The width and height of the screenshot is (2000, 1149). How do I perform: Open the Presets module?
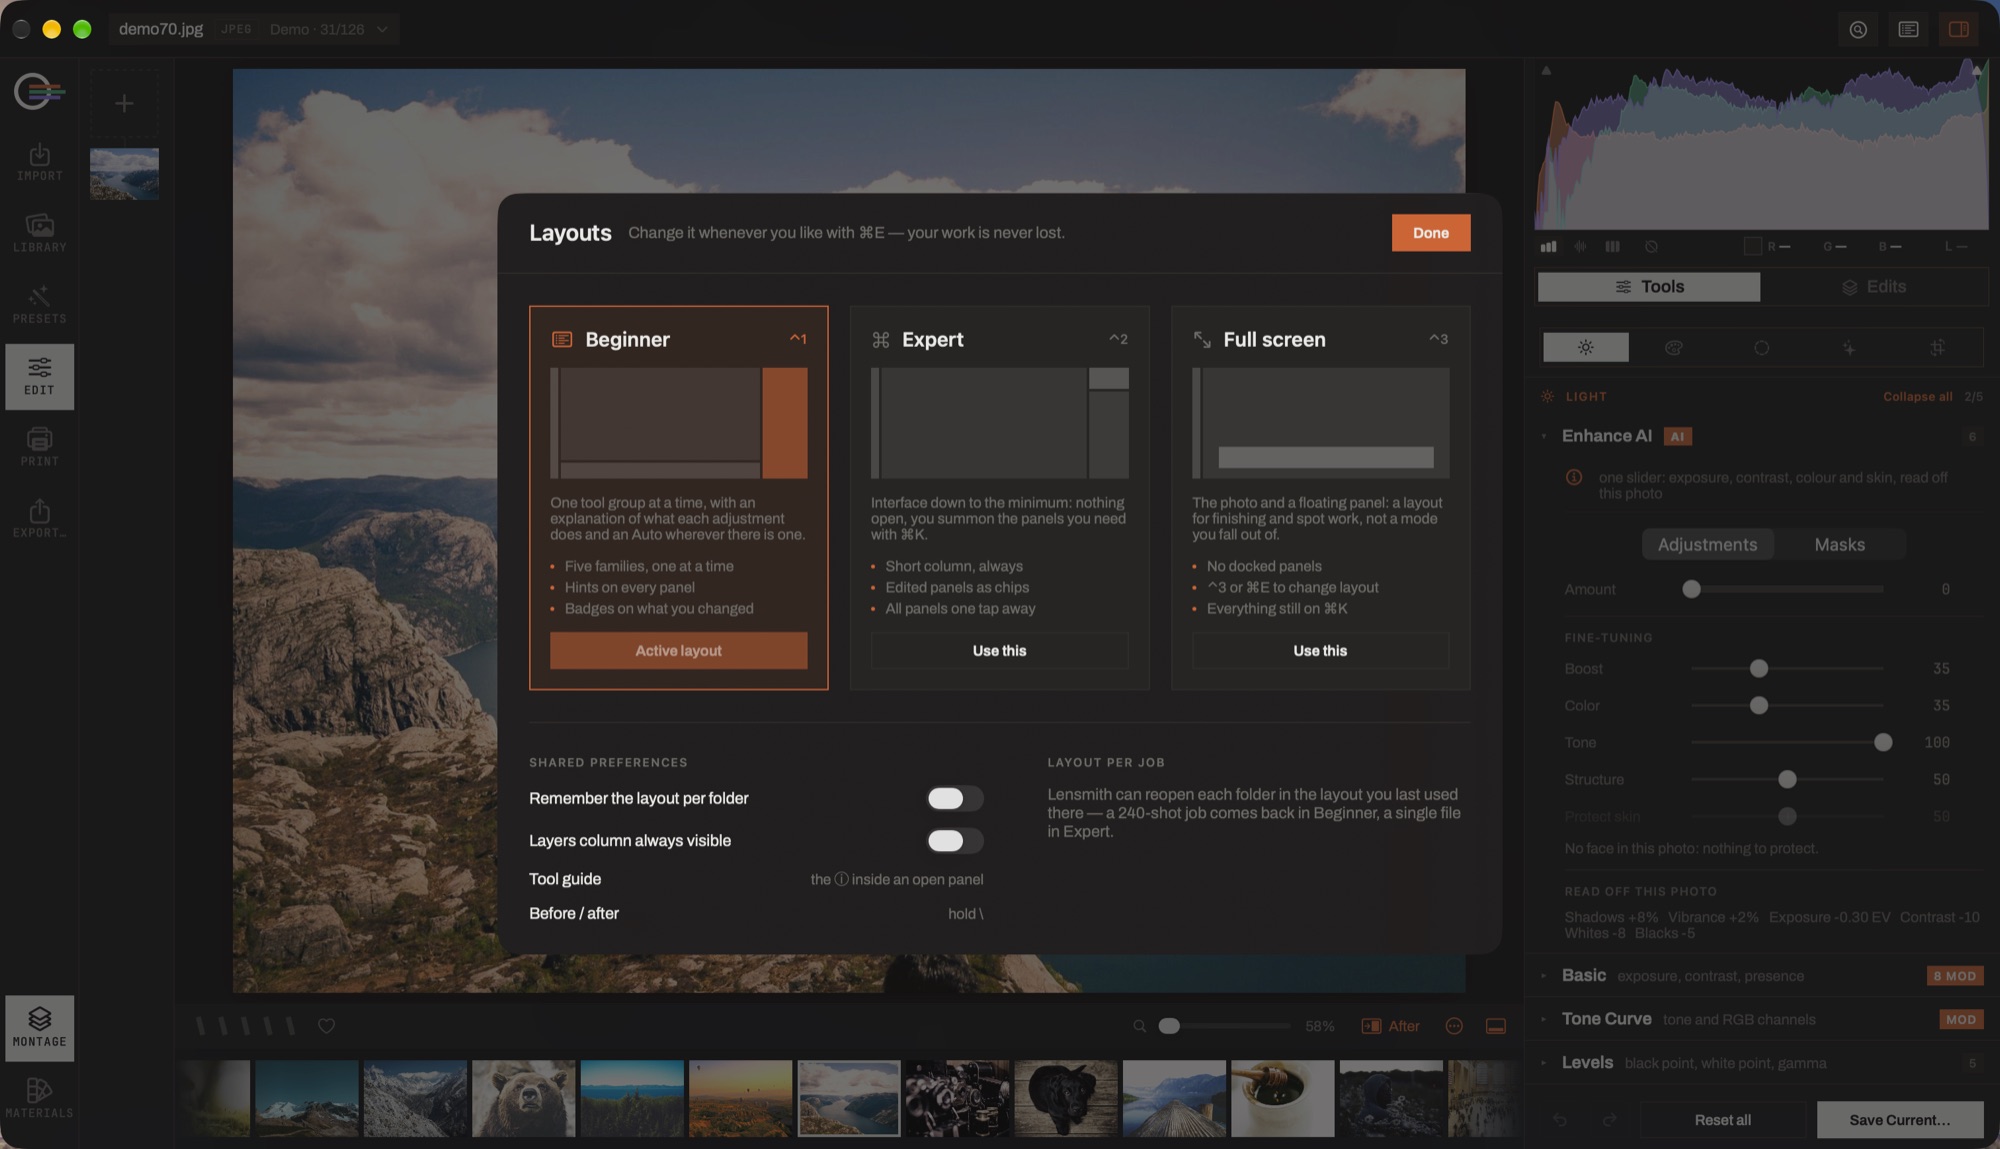click(x=39, y=305)
